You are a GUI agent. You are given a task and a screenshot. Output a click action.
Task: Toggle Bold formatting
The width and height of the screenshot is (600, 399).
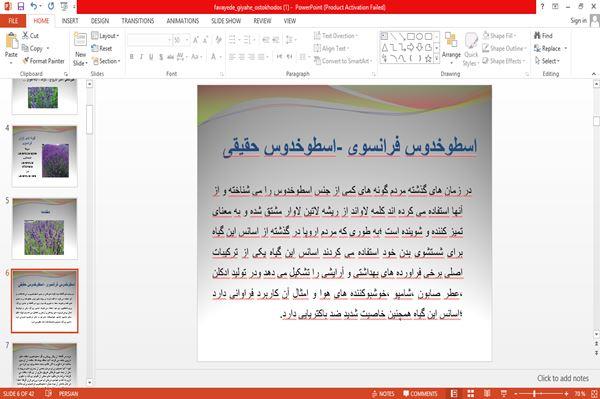click(x=132, y=57)
